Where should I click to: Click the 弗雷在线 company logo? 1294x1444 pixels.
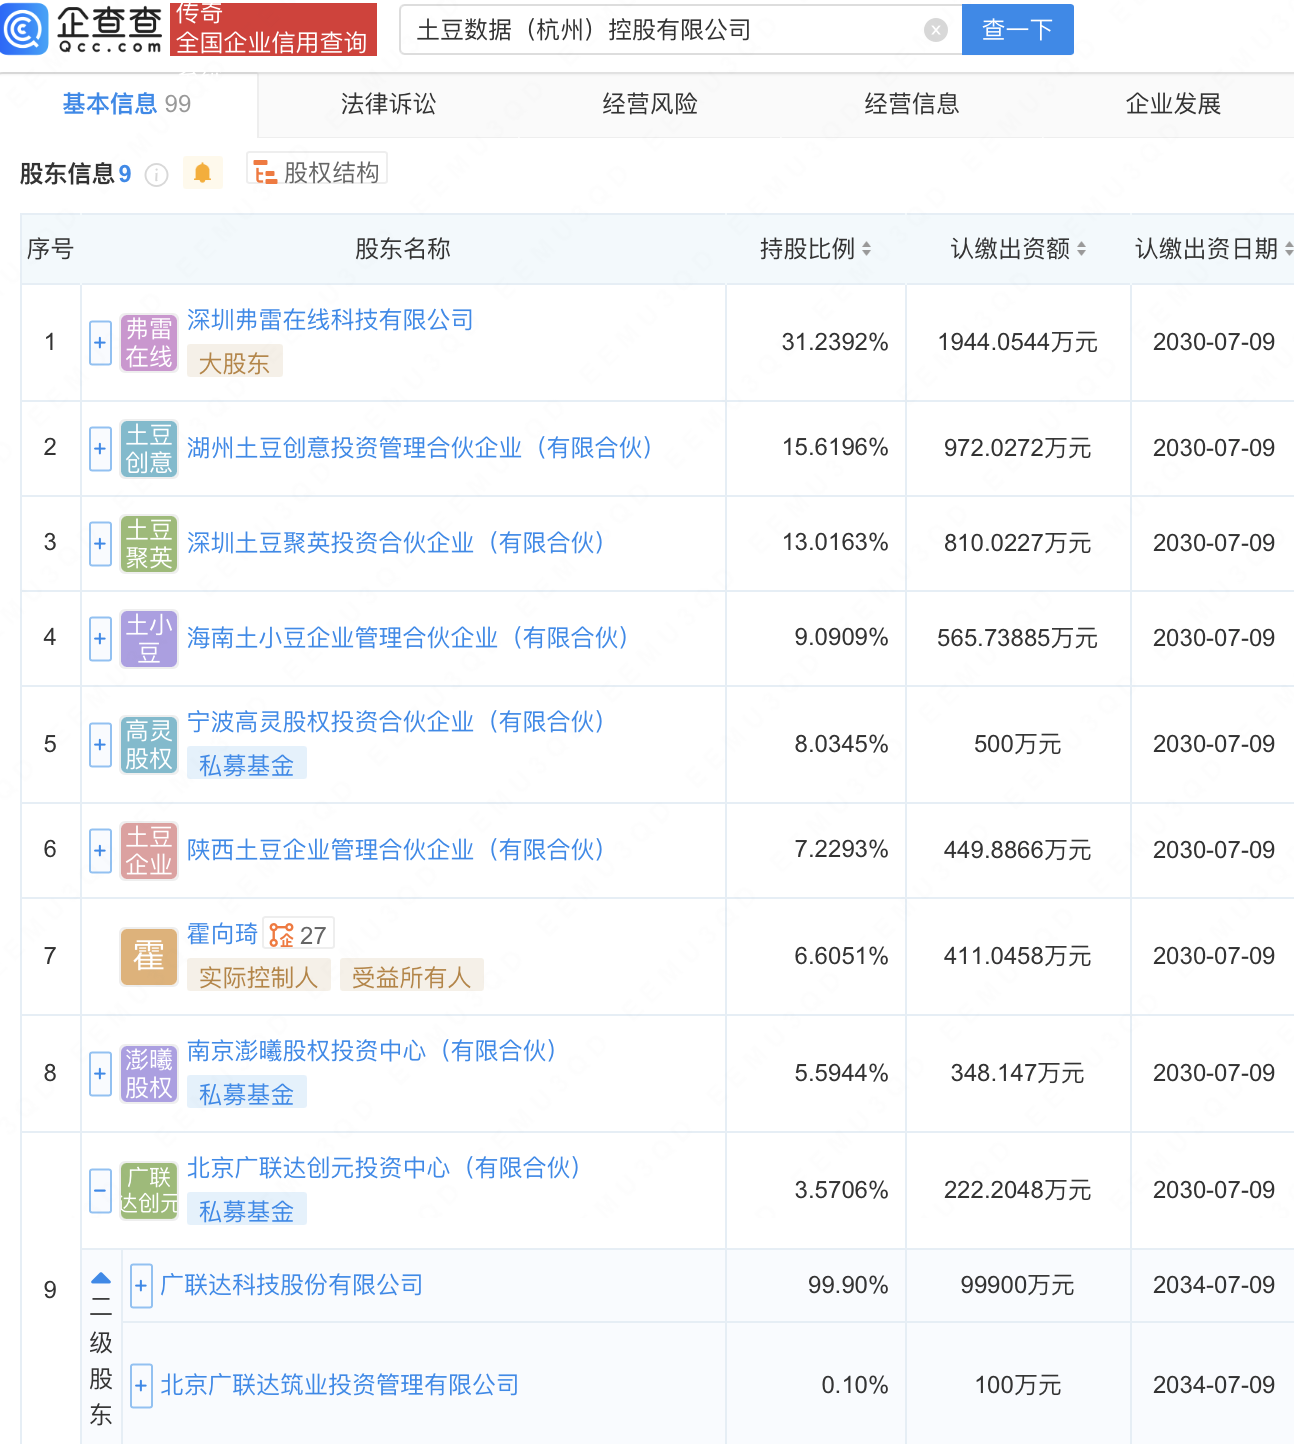(149, 343)
